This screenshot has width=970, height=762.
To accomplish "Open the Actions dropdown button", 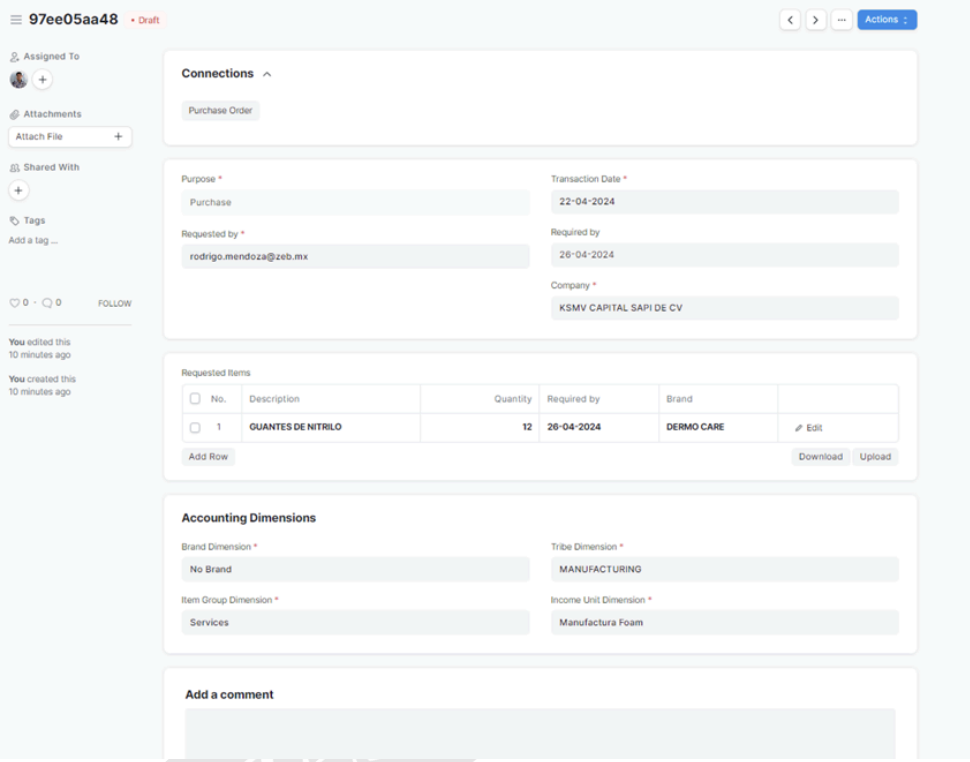I will [x=886, y=20].
